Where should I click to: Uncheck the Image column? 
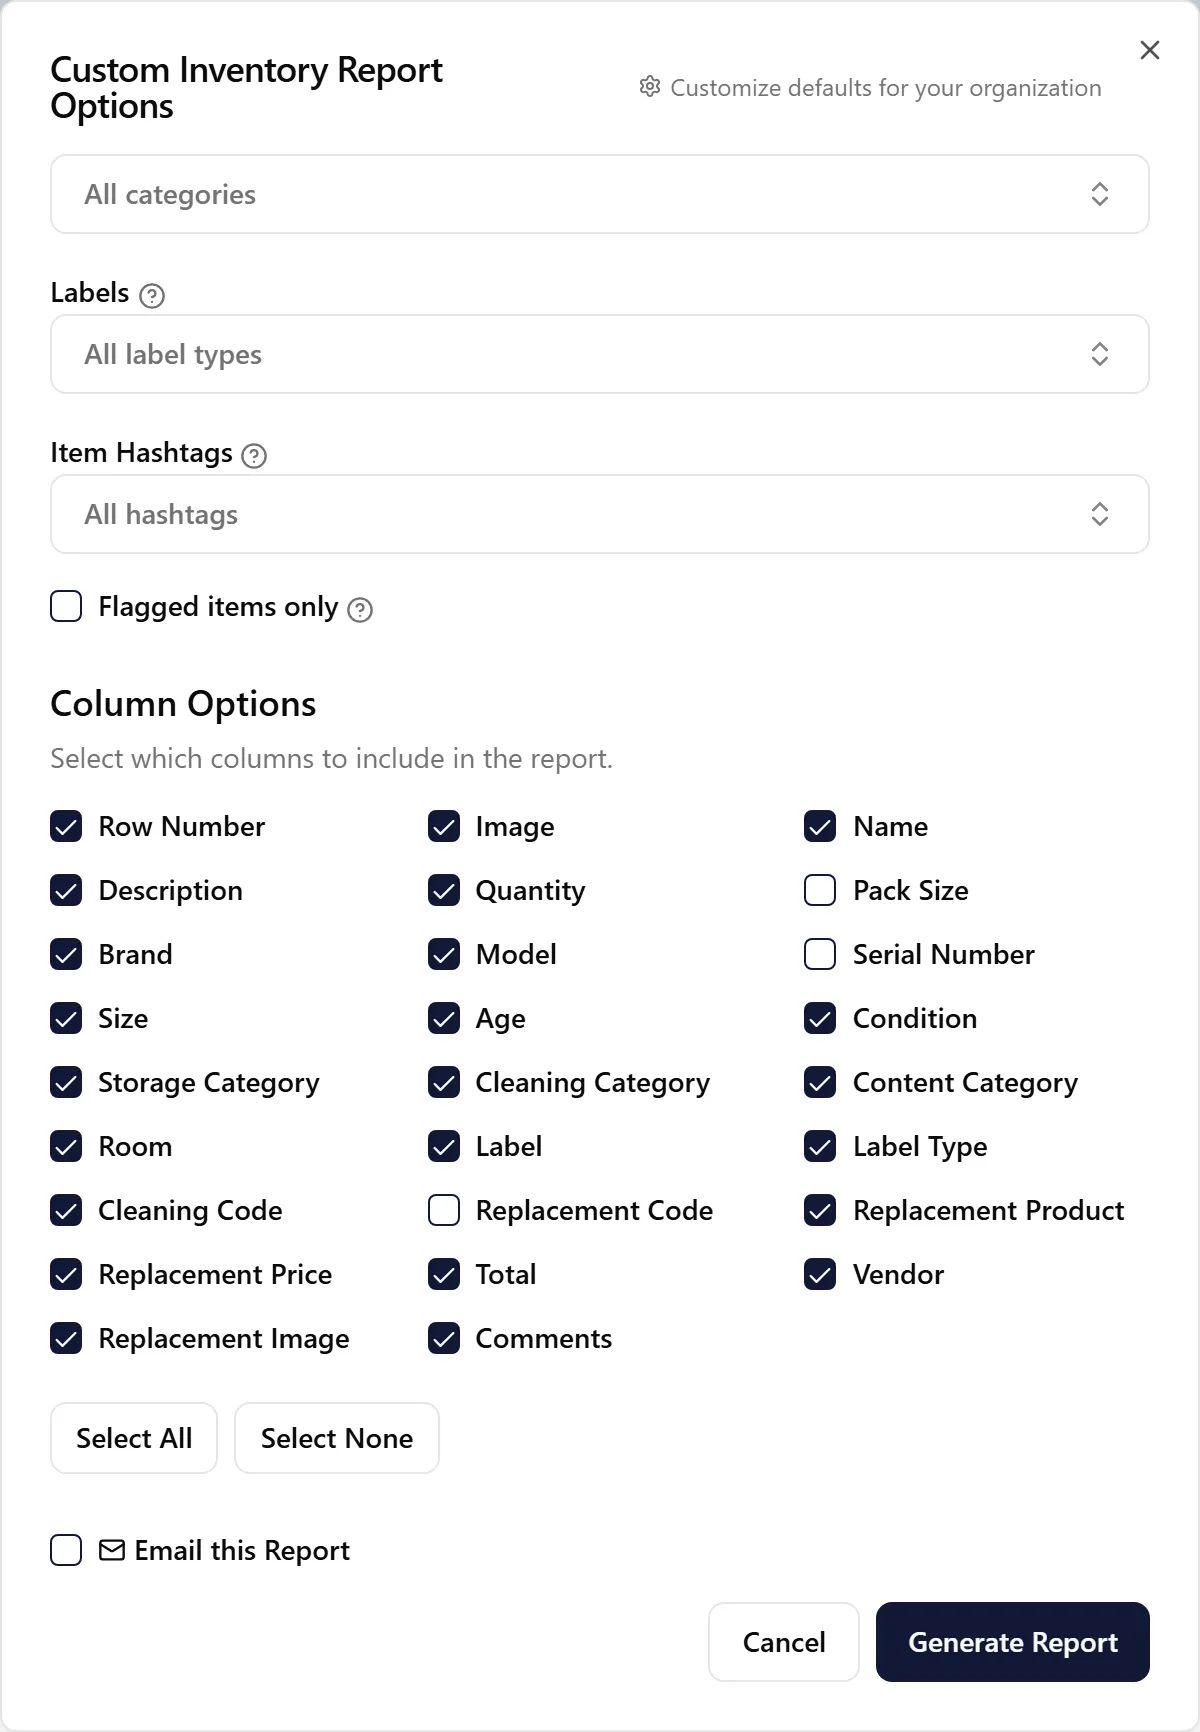444,826
